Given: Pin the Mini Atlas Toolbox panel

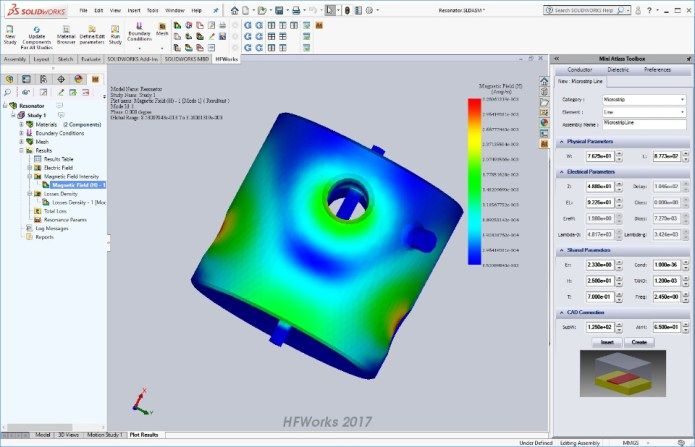Looking at the screenshot, I should [x=688, y=59].
